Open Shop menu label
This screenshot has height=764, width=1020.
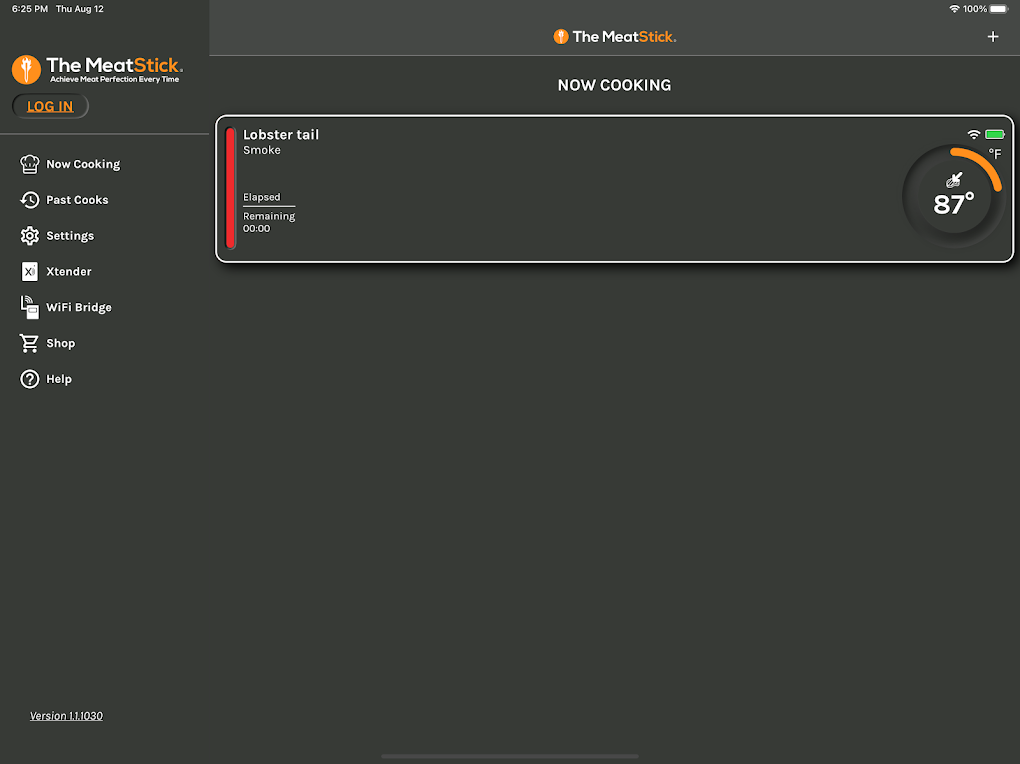[x=60, y=343]
